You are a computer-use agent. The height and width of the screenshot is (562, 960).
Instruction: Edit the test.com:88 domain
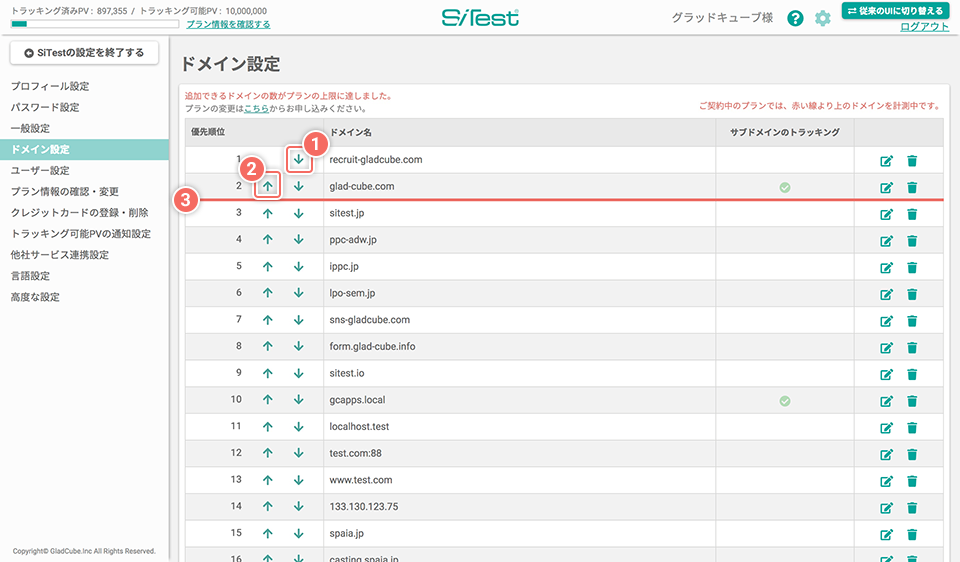click(886, 454)
